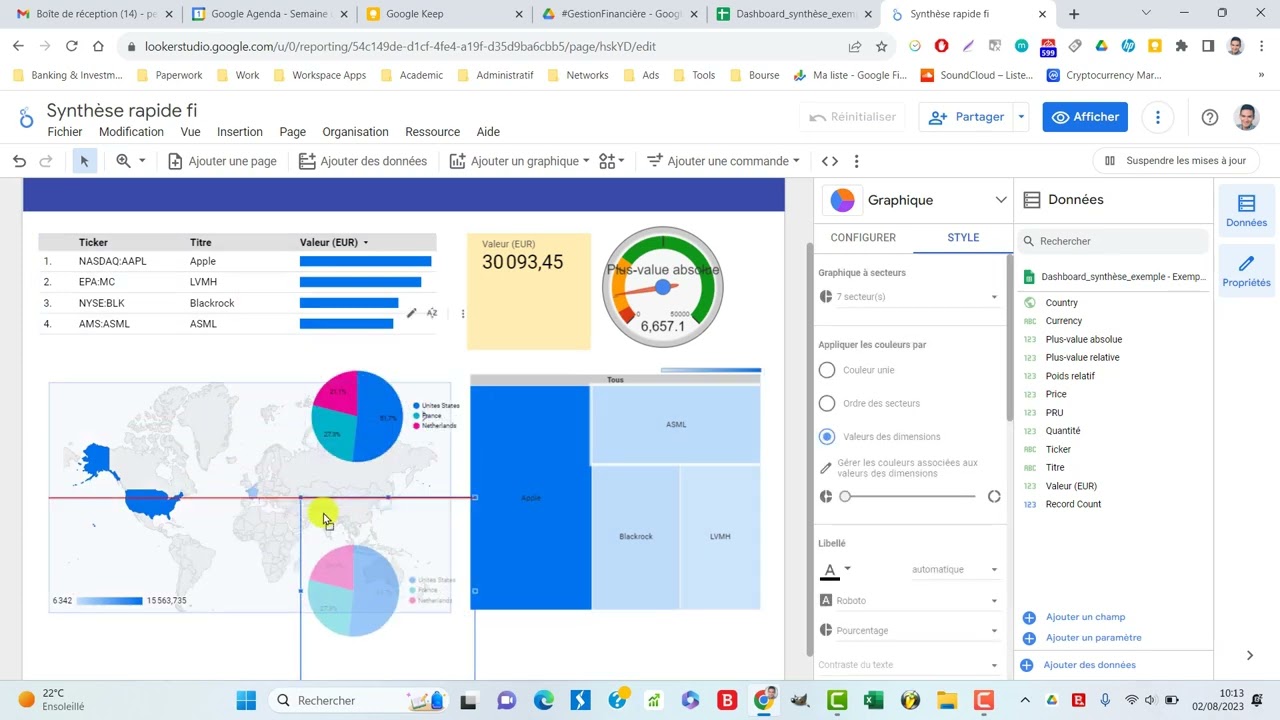Select the Record Count field
The image size is (1280, 720).
pyautogui.click(x=1073, y=504)
